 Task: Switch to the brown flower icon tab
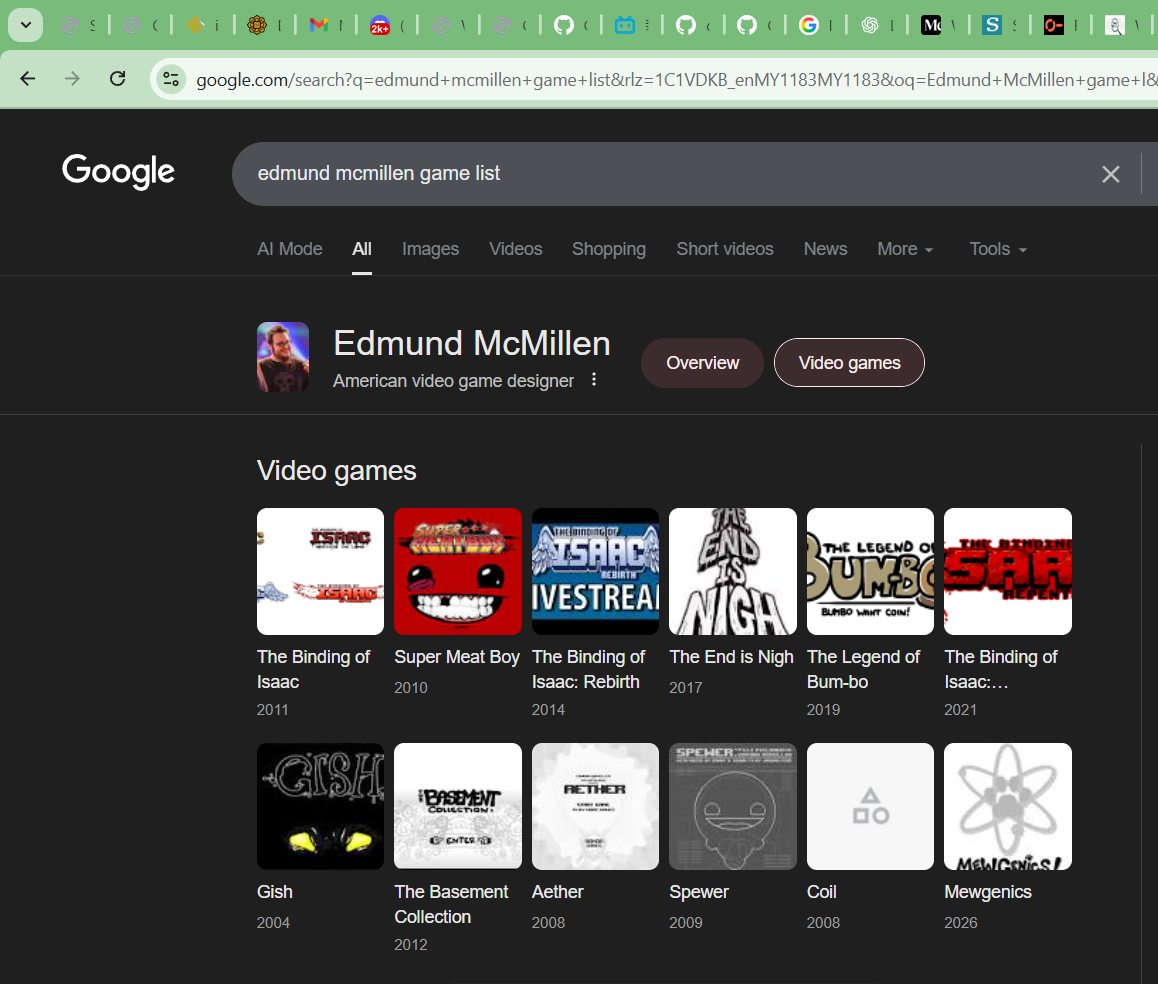coord(257,25)
